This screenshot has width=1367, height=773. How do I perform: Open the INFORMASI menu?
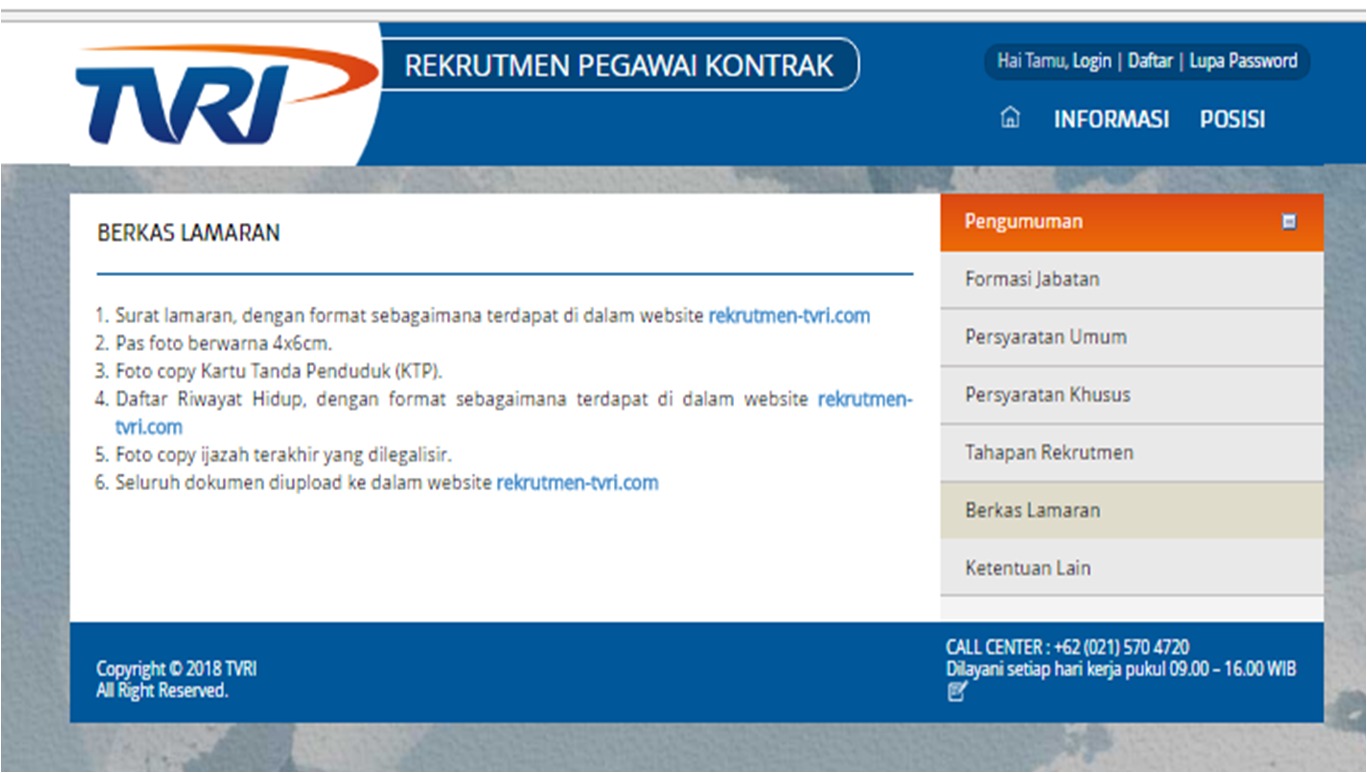point(1111,120)
